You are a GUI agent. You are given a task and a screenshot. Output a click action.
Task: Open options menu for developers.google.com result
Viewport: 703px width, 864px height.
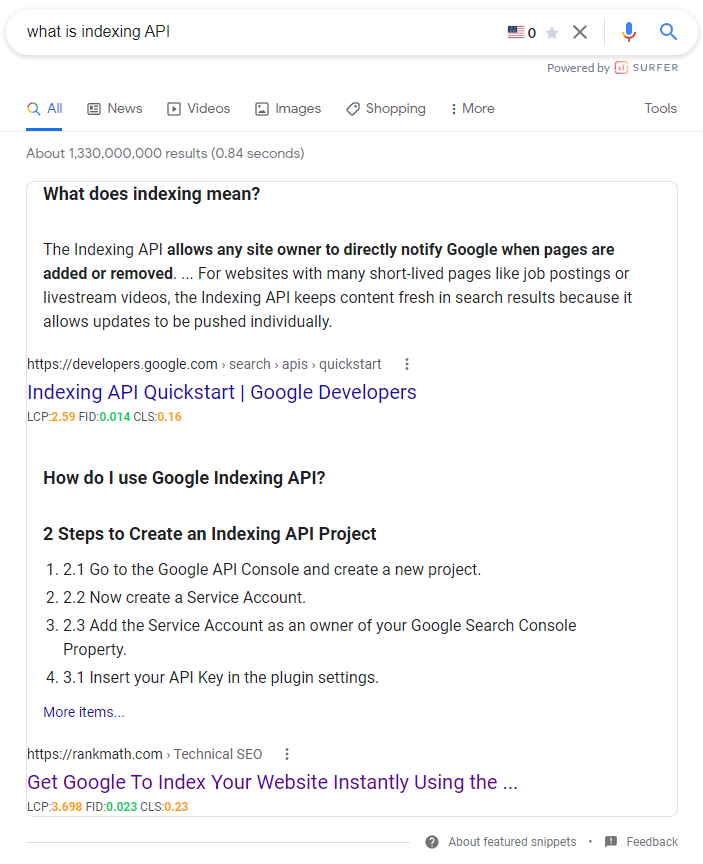[x=407, y=364]
